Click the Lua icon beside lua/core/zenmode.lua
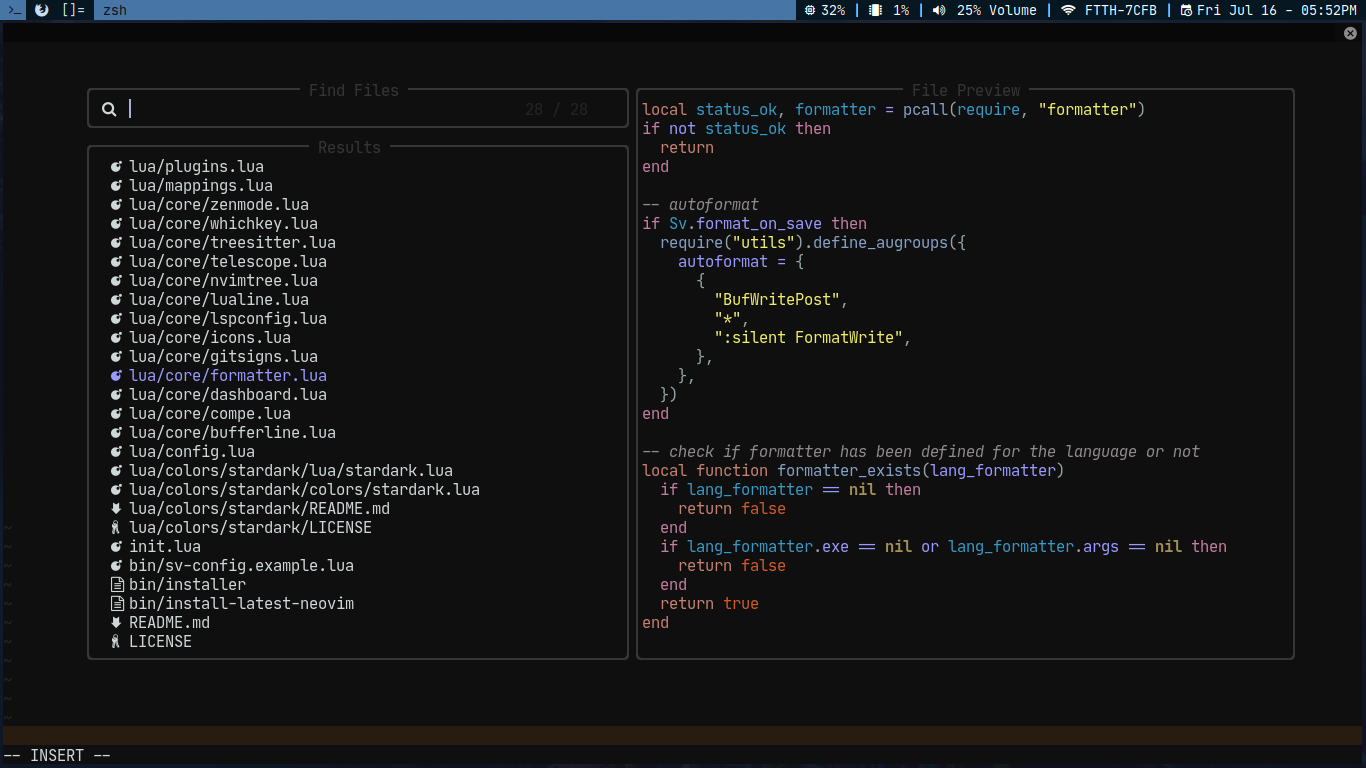The width and height of the screenshot is (1366, 768). click(116, 205)
